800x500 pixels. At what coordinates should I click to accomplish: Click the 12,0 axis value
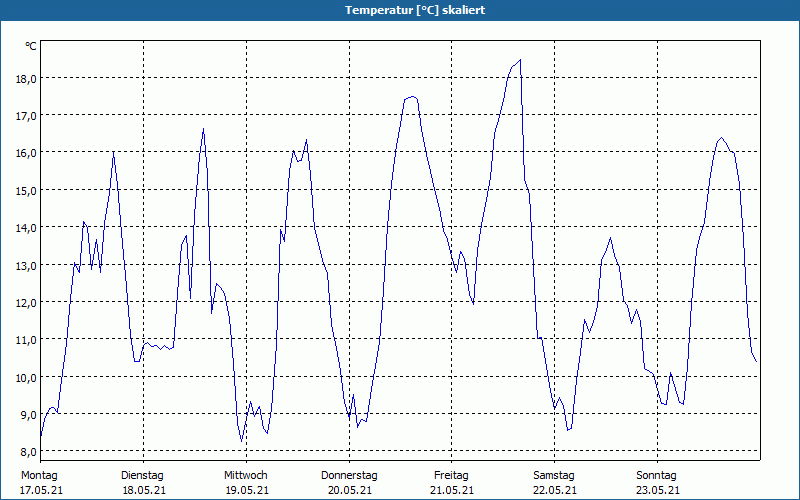point(28,303)
